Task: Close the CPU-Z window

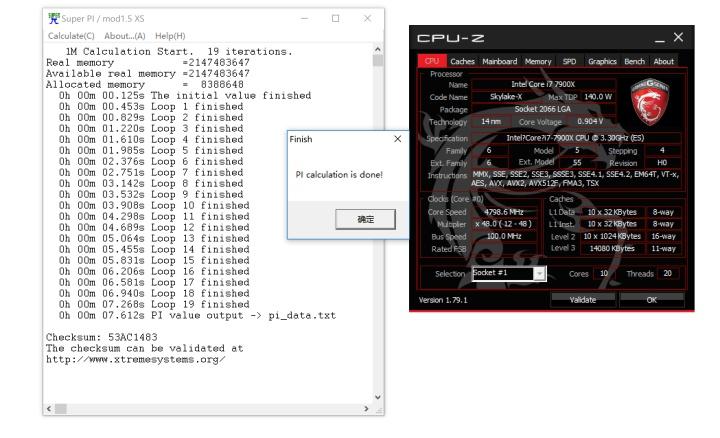Action: [x=678, y=37]
